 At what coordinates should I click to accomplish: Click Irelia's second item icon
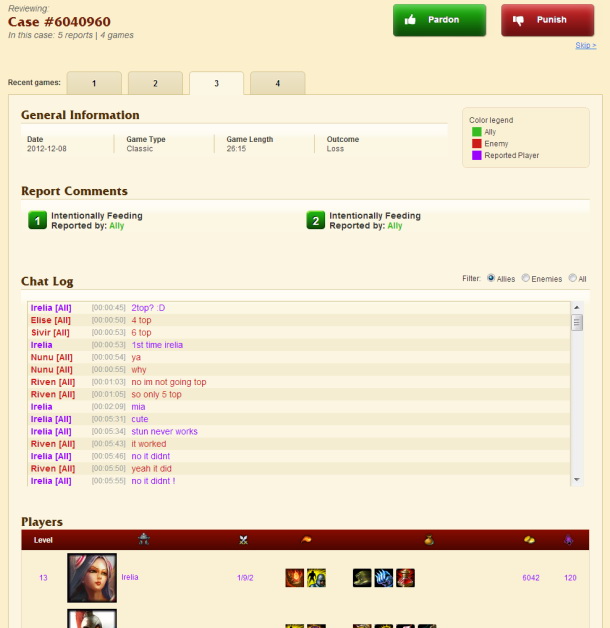tap(384, 578)
